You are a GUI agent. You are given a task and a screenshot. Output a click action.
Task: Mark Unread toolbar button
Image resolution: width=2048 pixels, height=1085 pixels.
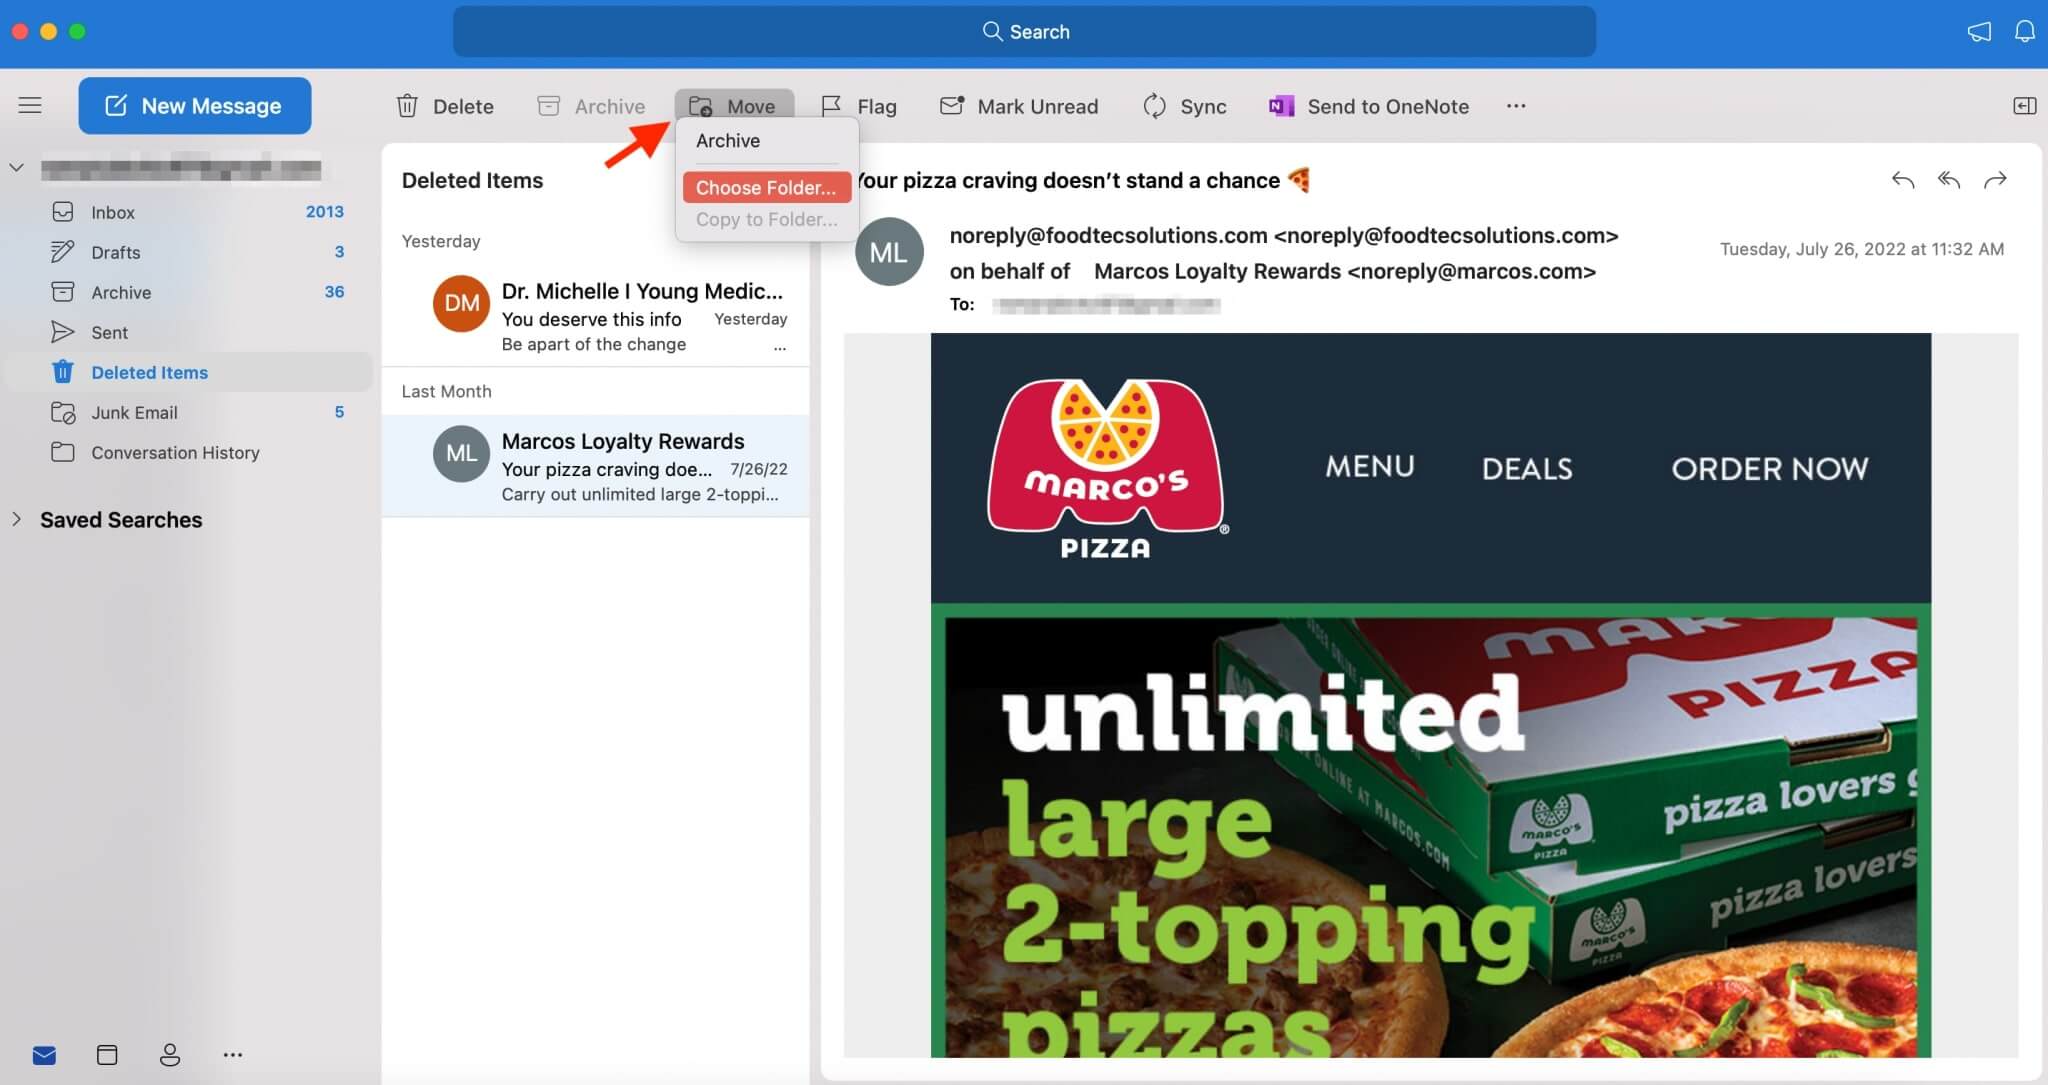[1019, 106]
